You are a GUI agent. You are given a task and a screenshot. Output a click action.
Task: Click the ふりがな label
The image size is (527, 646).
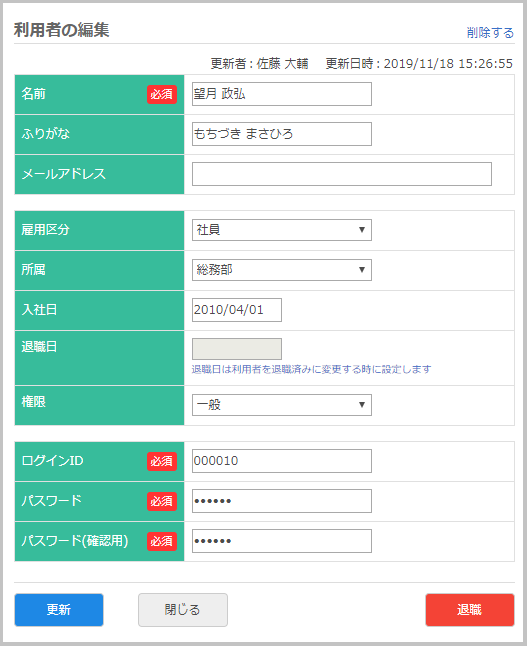click(45, 133)
